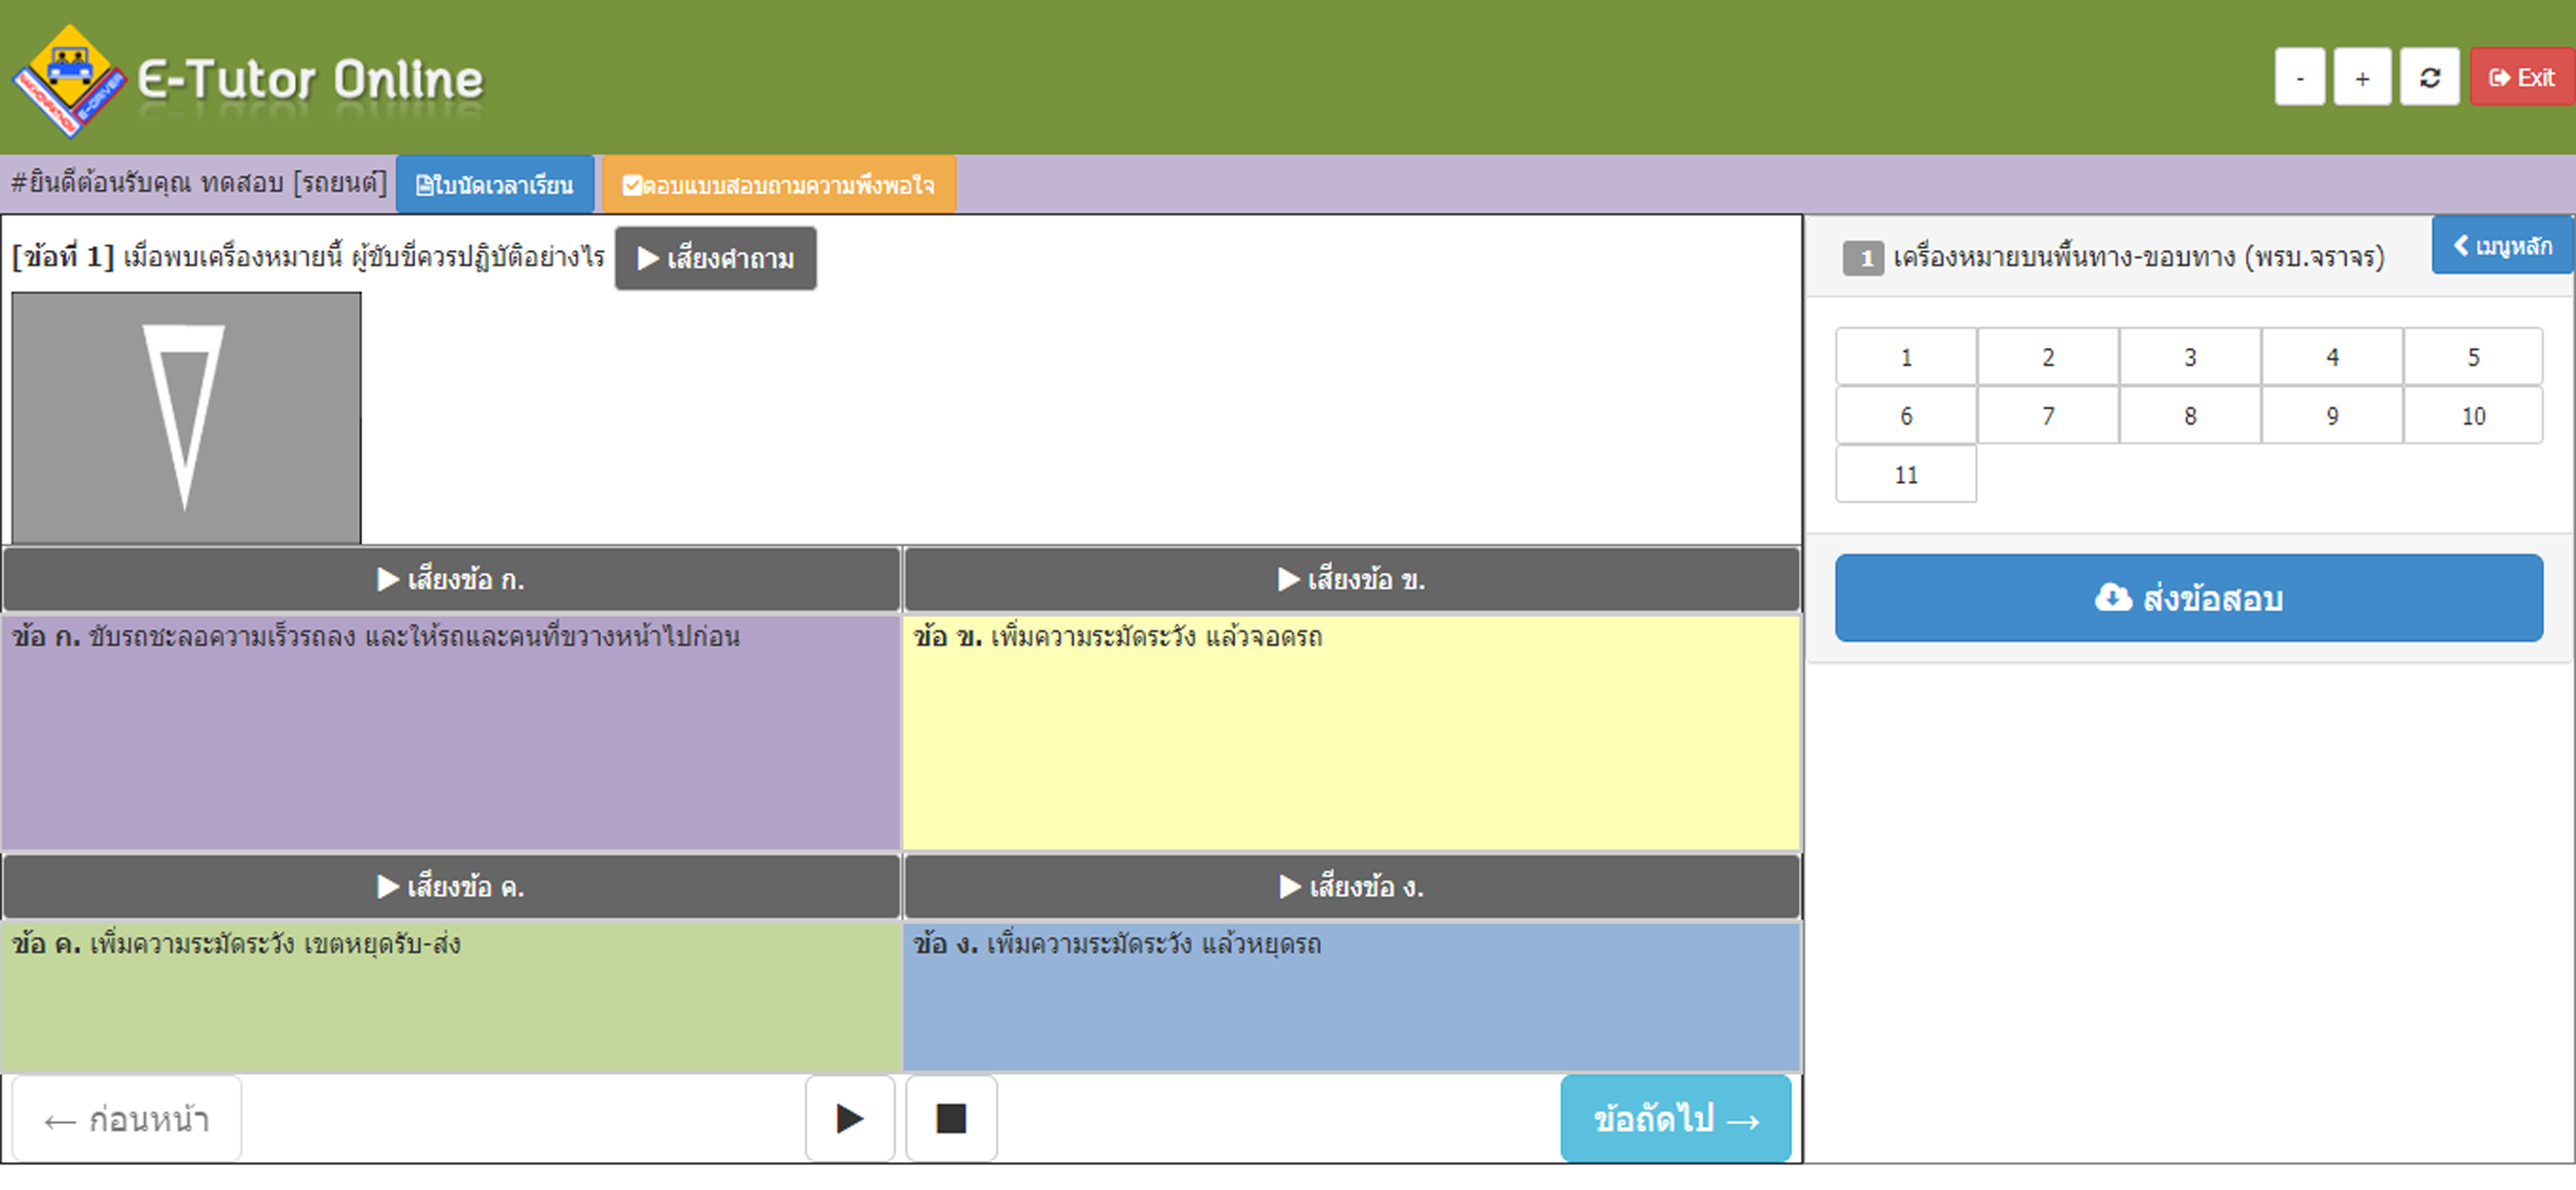Image resolution: width=2576 pixels, height=1190 pixels.
Task: Jump to question 9
Action: coord(2332,416)
